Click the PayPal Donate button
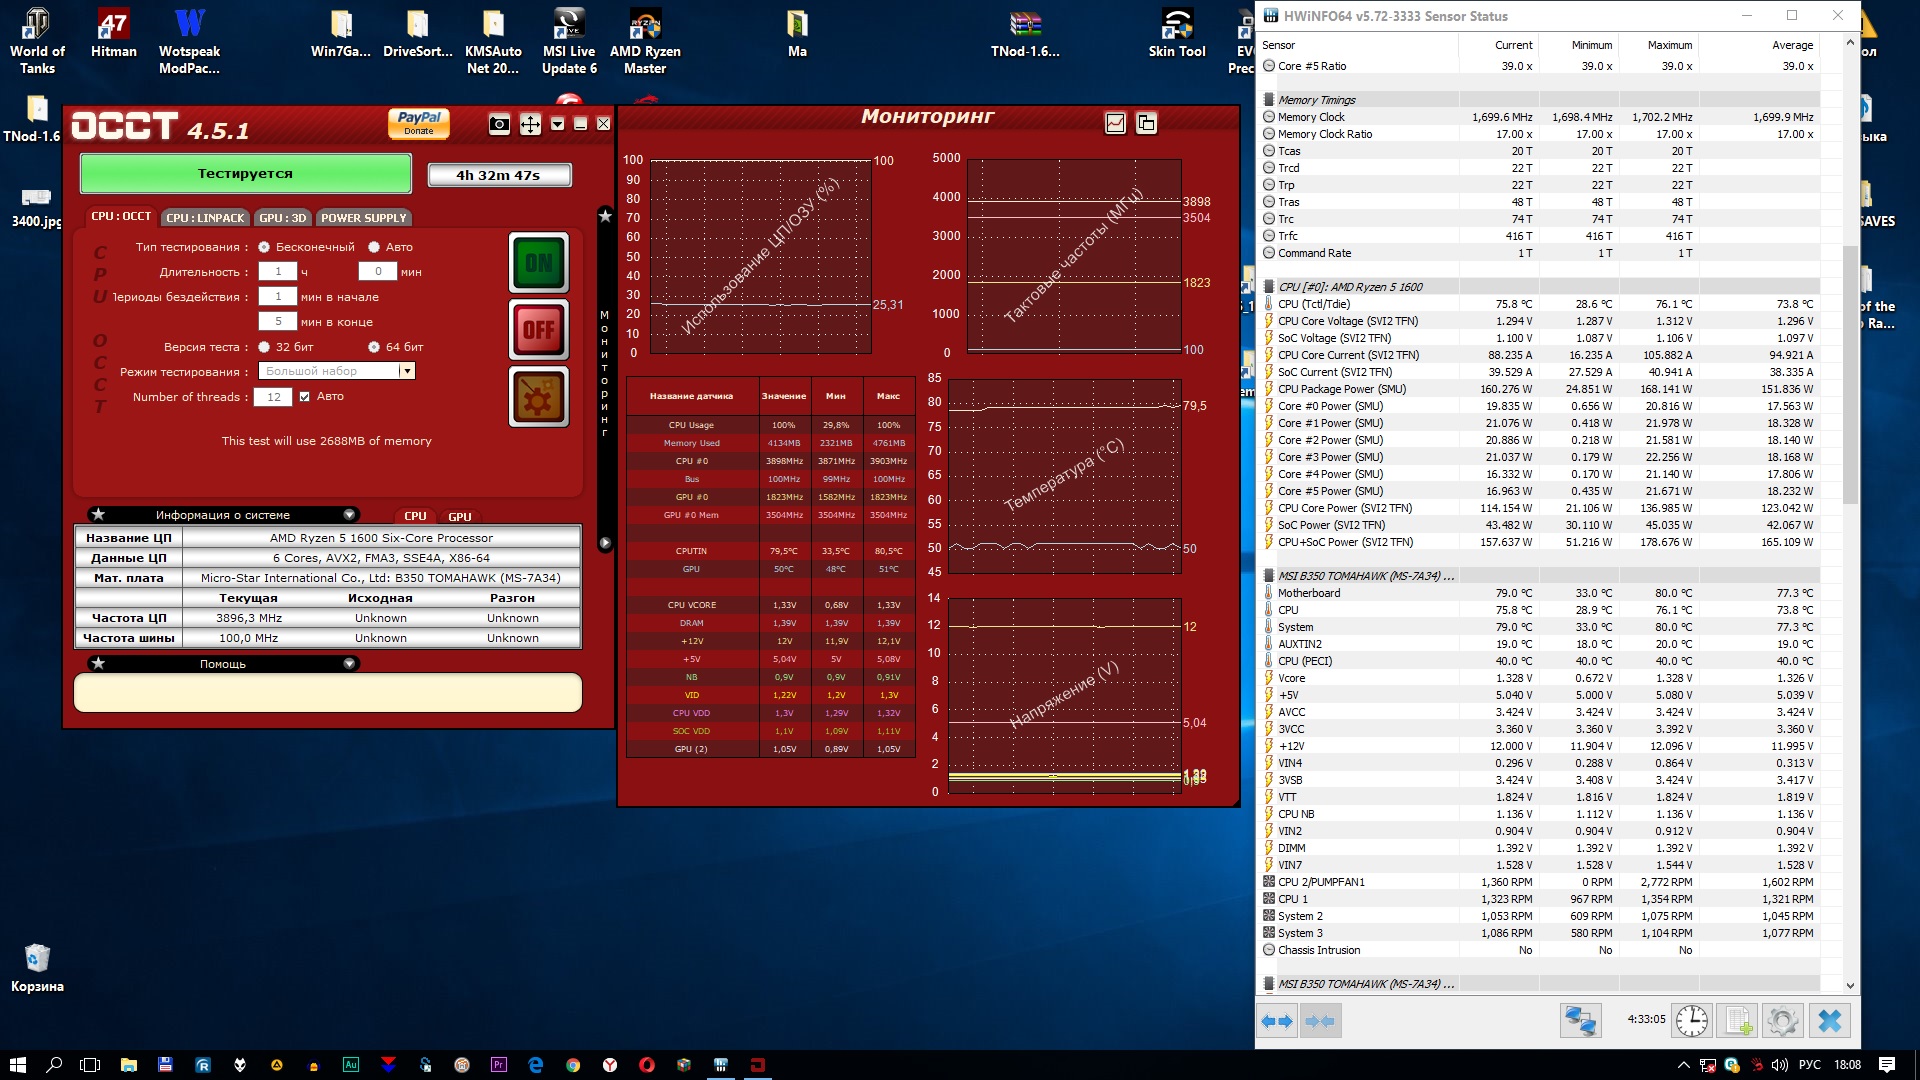 pos(419,123)
